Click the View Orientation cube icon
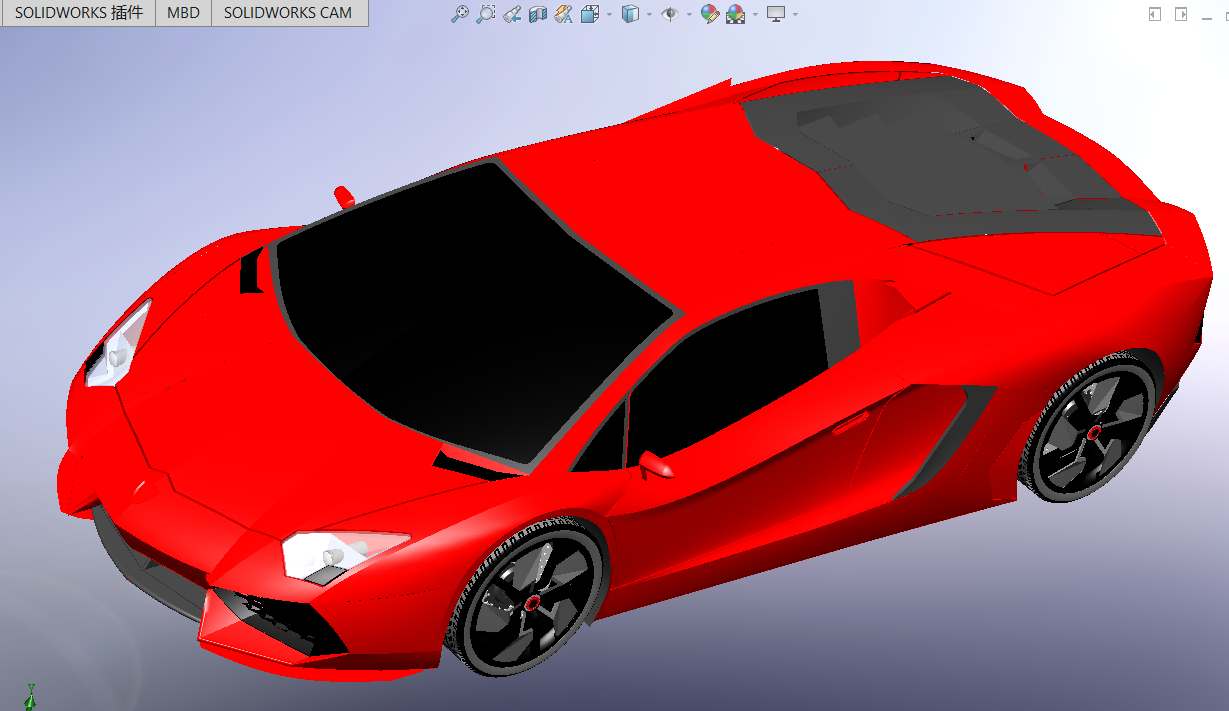 tap(590, 14)
